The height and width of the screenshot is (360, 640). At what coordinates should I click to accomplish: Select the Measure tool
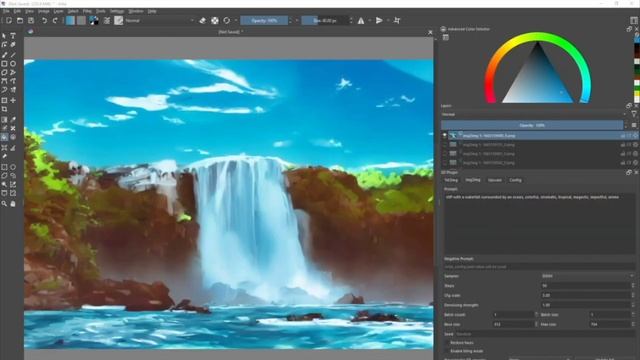coord(13,148)
